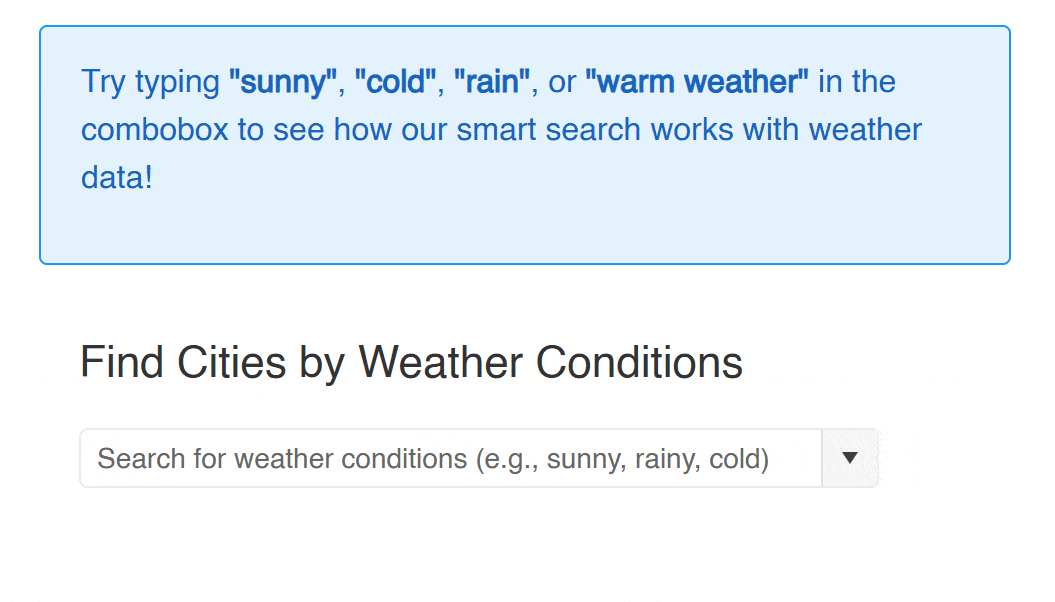The image size is (1055, 602).
Task: Select the "rain" keyword in the tip
Action: [x=491, y=81]
